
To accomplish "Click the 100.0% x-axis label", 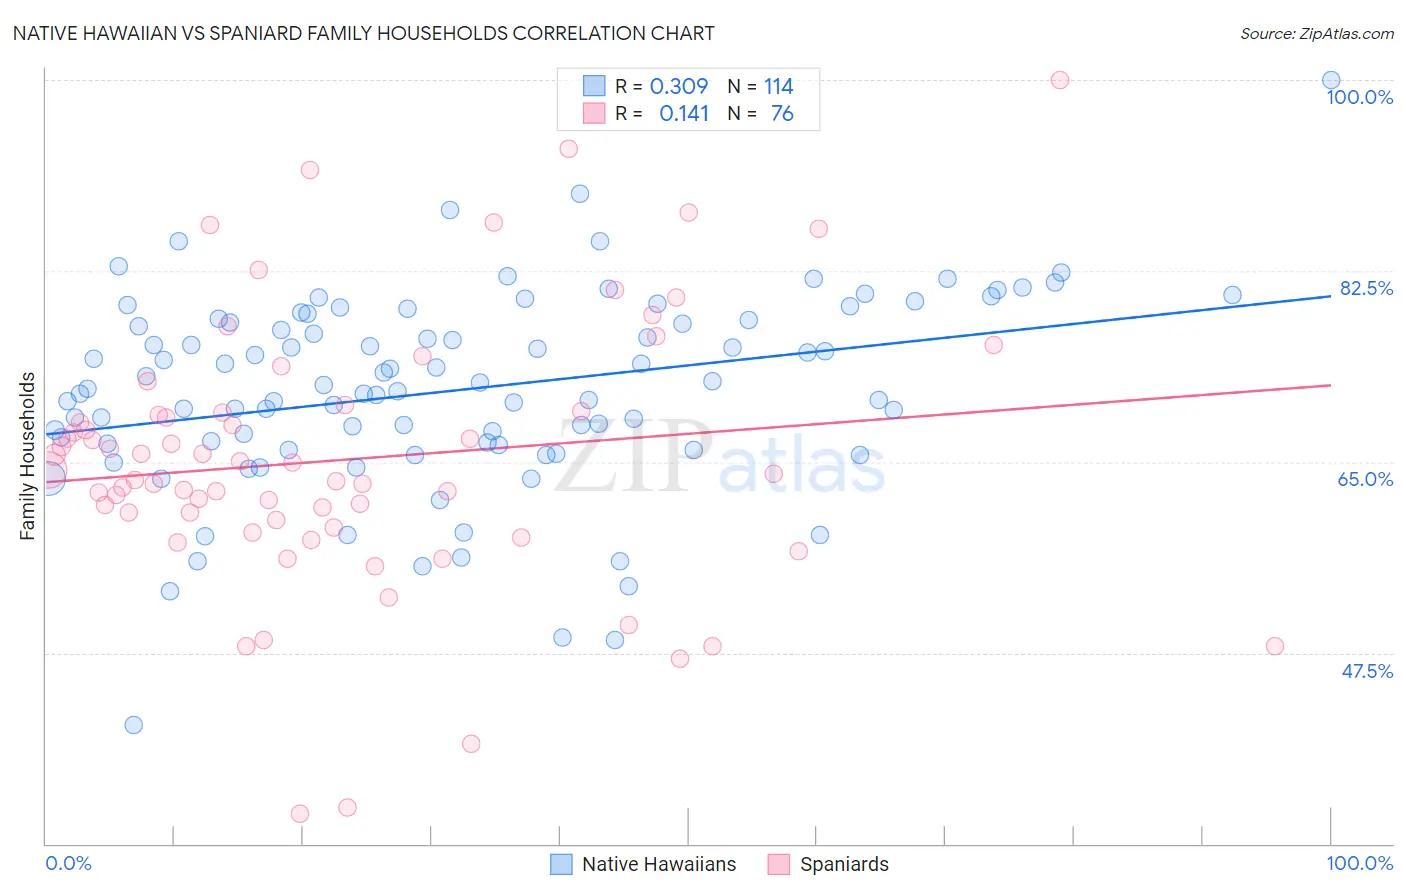I will click(x=1360, y=863).
